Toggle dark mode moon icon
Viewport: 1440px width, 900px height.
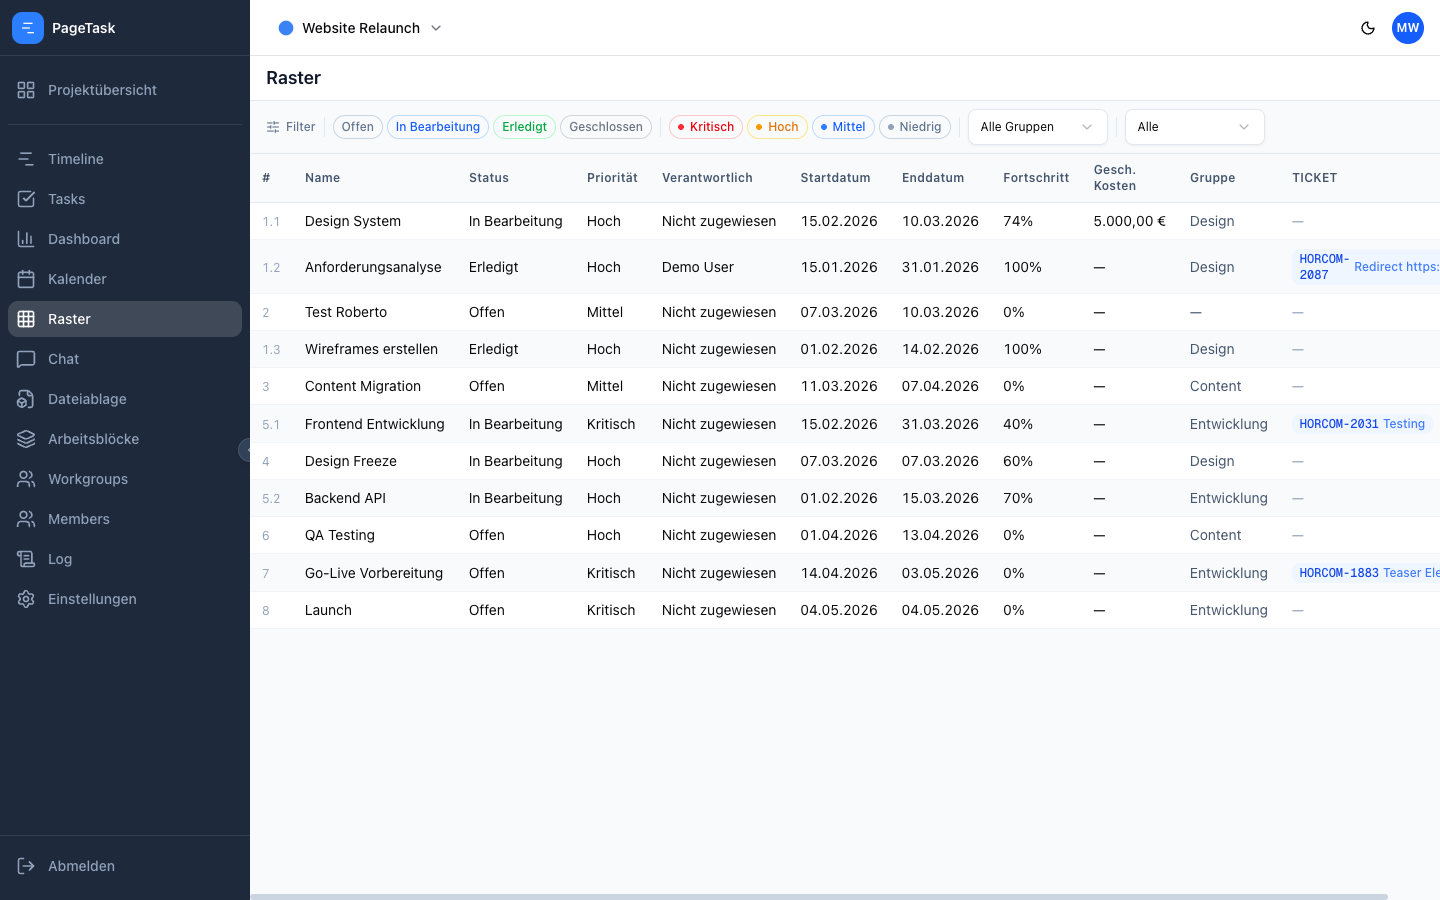tap(1368, 28)
